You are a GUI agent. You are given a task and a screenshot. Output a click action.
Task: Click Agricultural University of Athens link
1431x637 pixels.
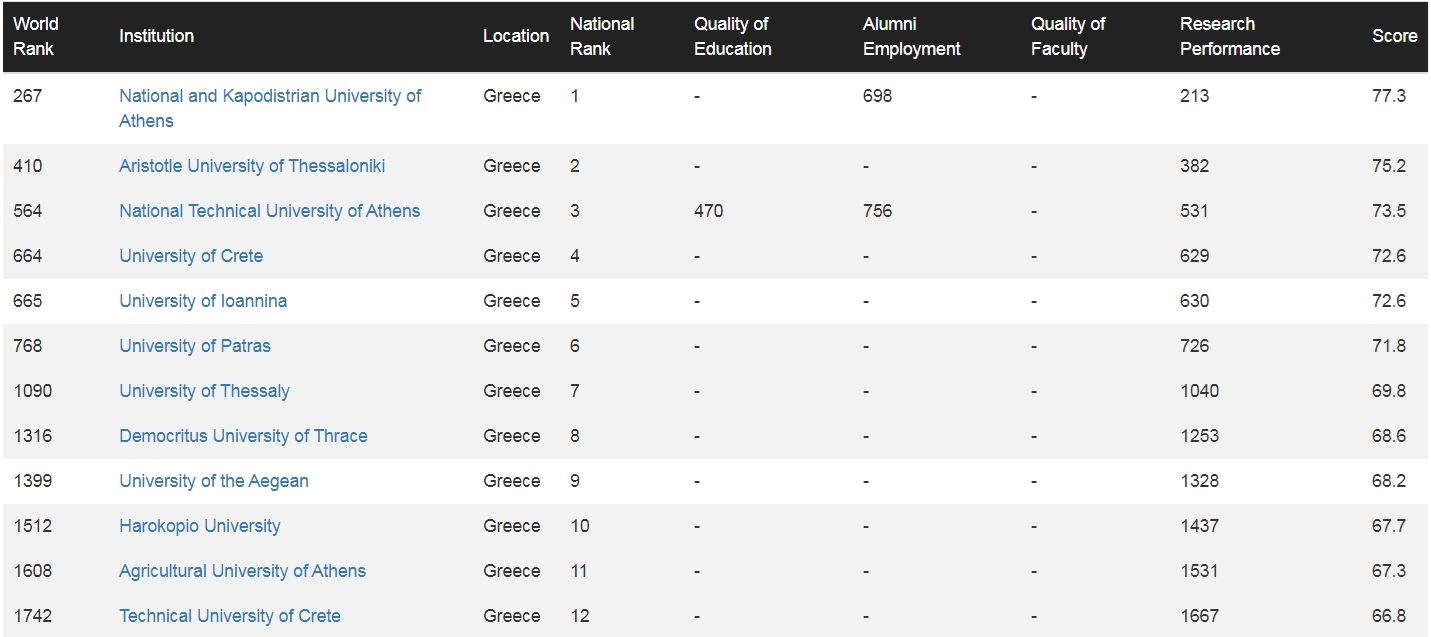click(x=242, y=571)
